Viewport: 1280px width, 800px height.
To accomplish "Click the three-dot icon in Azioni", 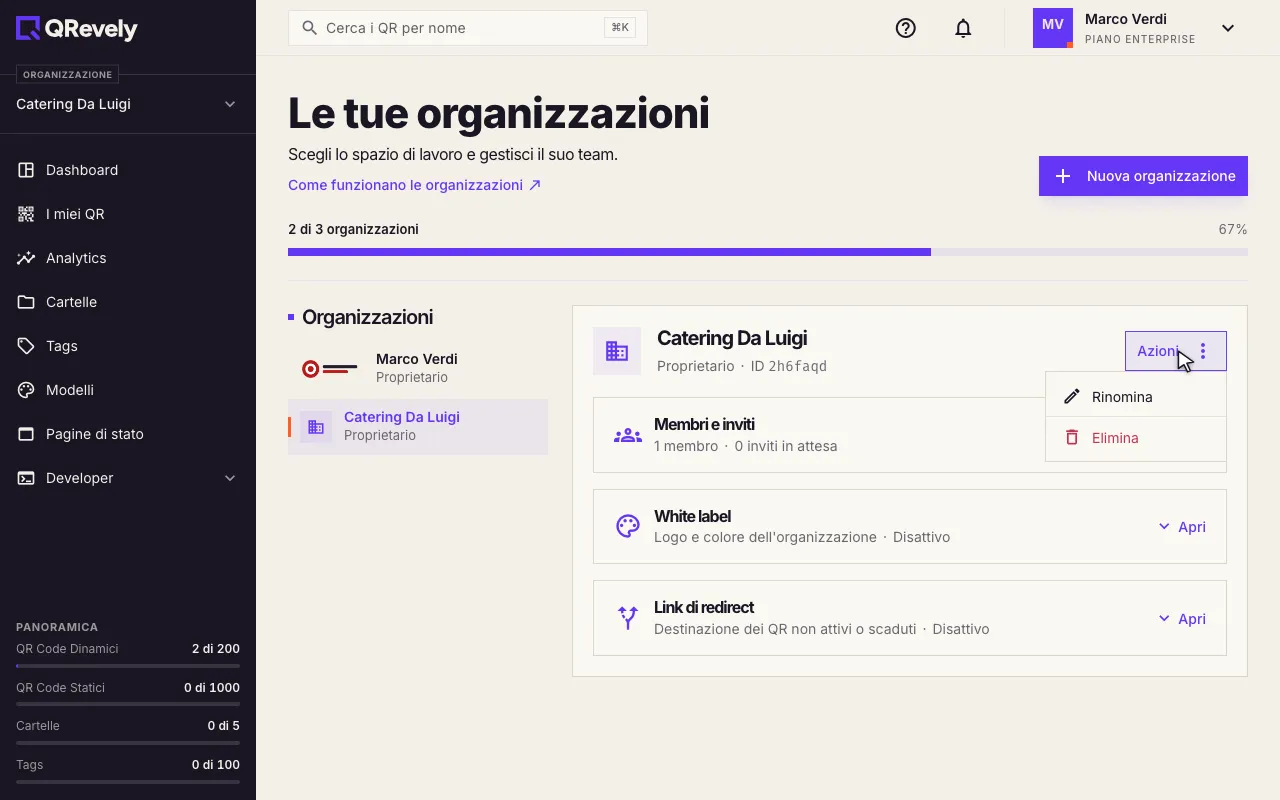I will tap(1203, 351).
